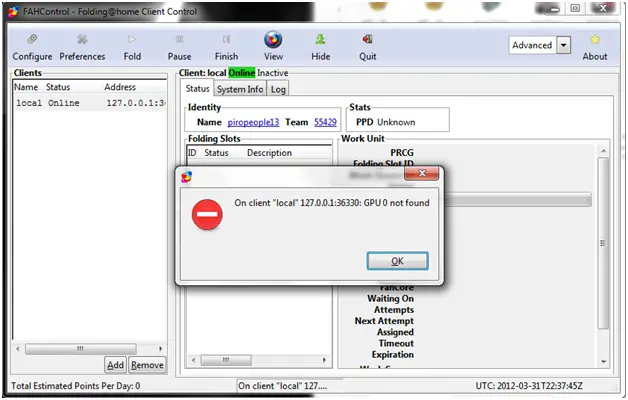628x400 pixels.
Task: Click the red error stop icon
Action: coord(207,215)
